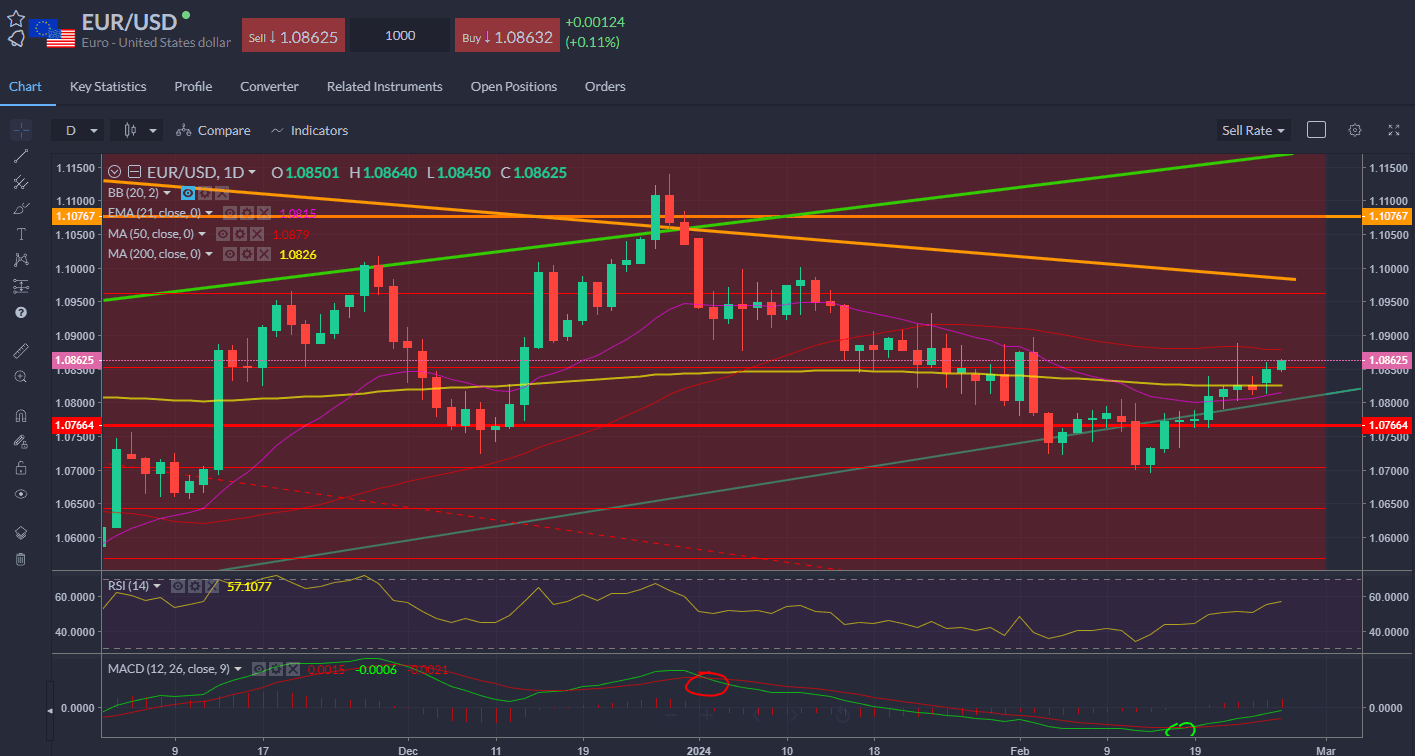The width and height of the screenshot is (1415, 756).
Task: Select the trend line drawing tool
Action: (21, 156)
